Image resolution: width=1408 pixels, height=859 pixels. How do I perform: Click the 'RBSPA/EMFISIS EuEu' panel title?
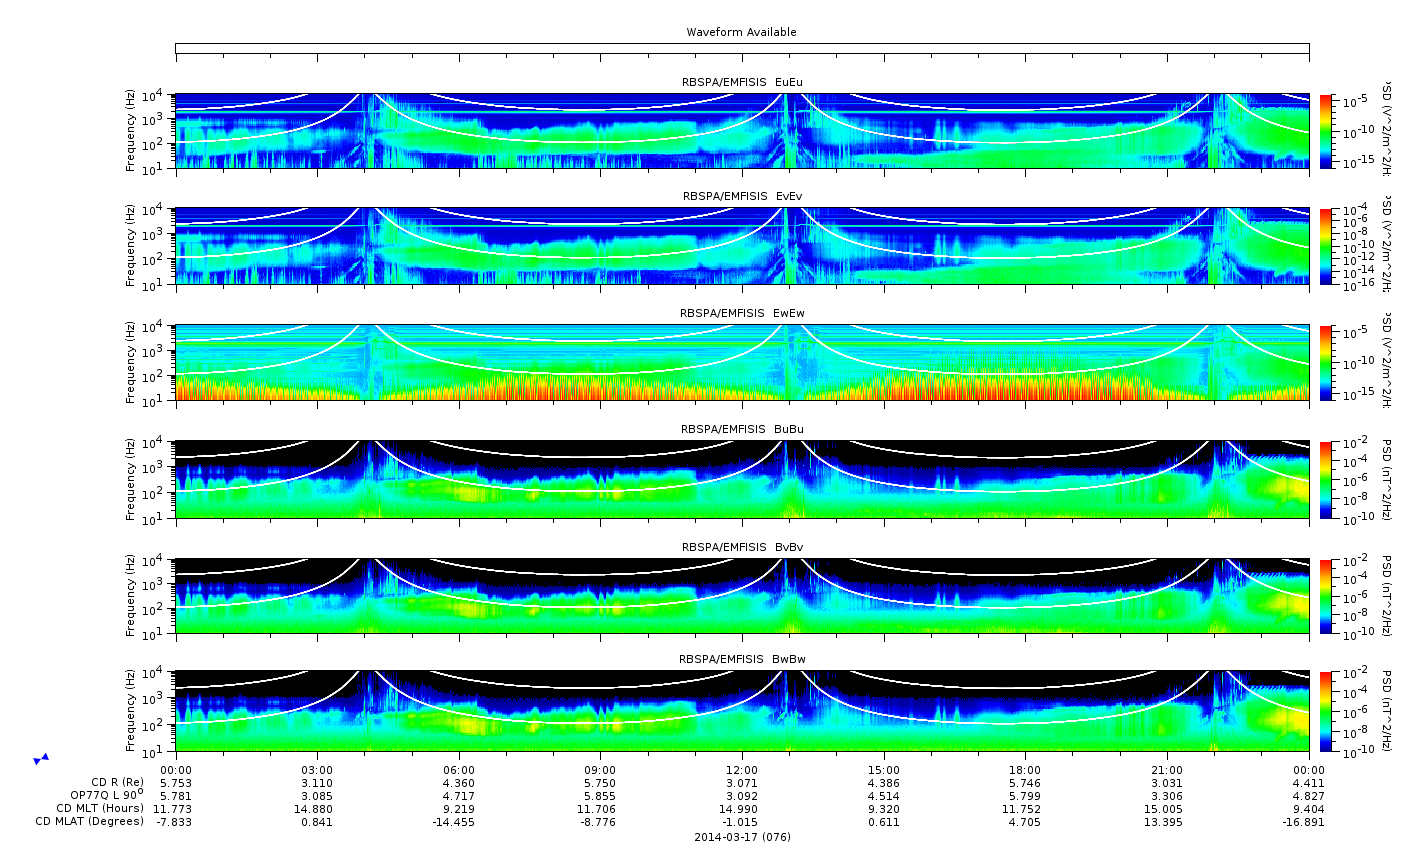click(x=741, y=81)
